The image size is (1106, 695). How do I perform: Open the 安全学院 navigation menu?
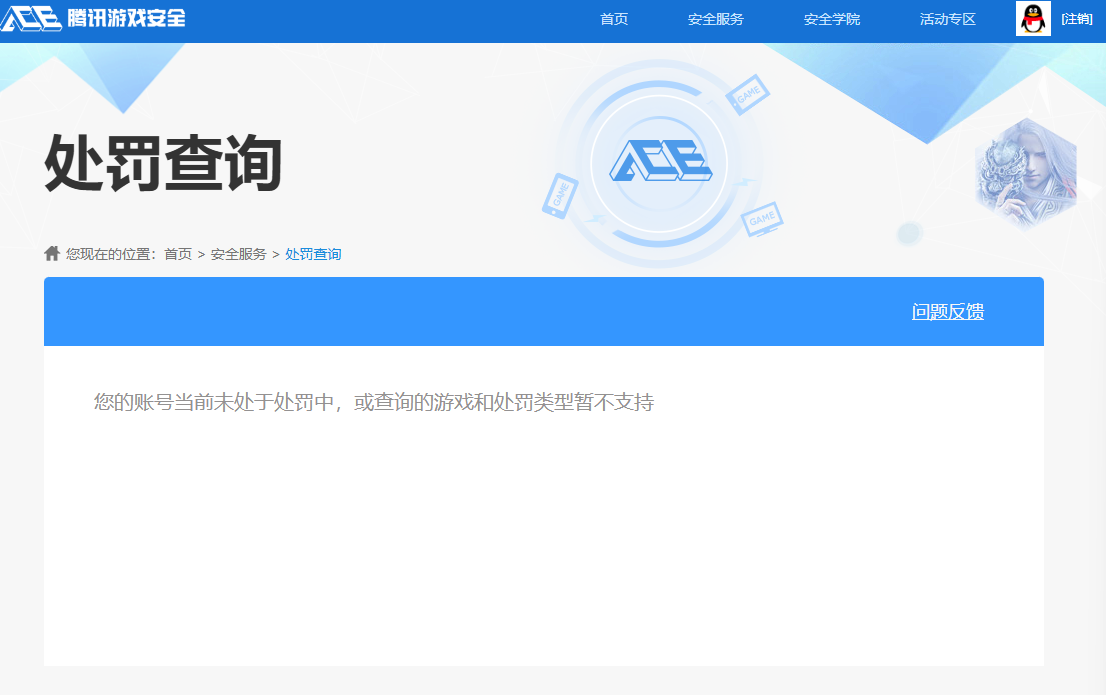831,19
